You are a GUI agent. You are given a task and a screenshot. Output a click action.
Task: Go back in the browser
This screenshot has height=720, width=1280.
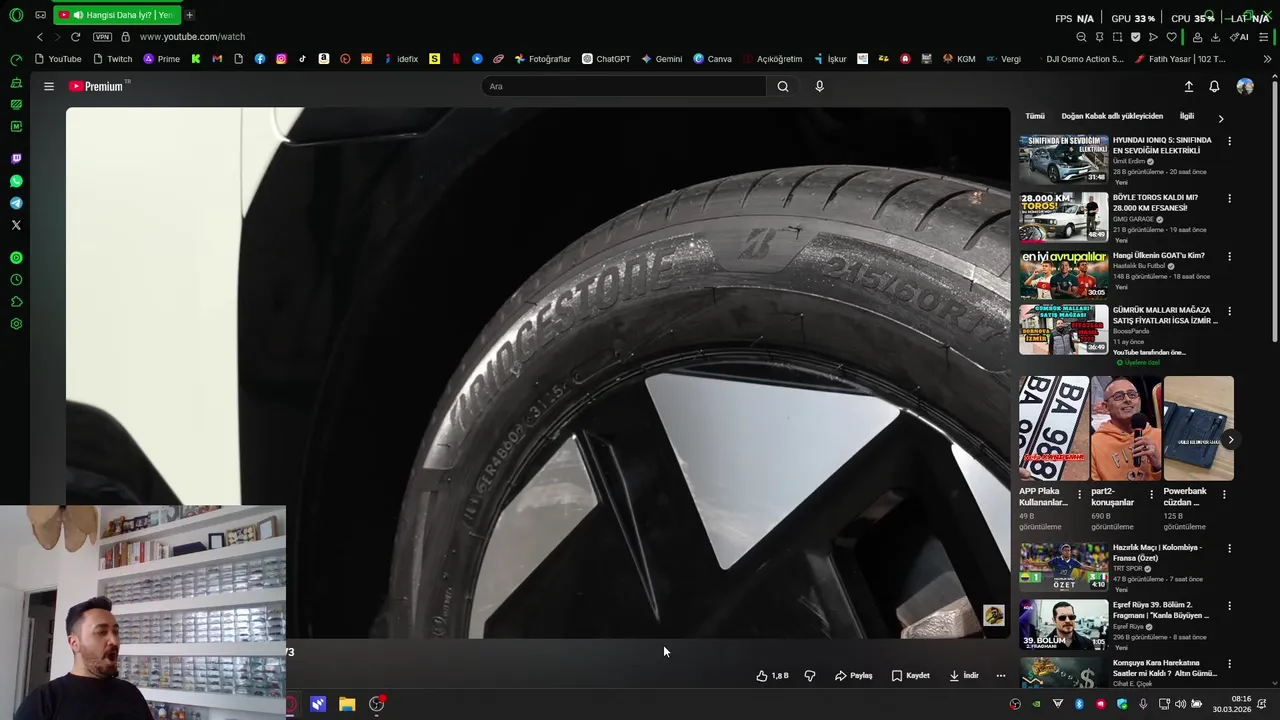tap(40, 37)
